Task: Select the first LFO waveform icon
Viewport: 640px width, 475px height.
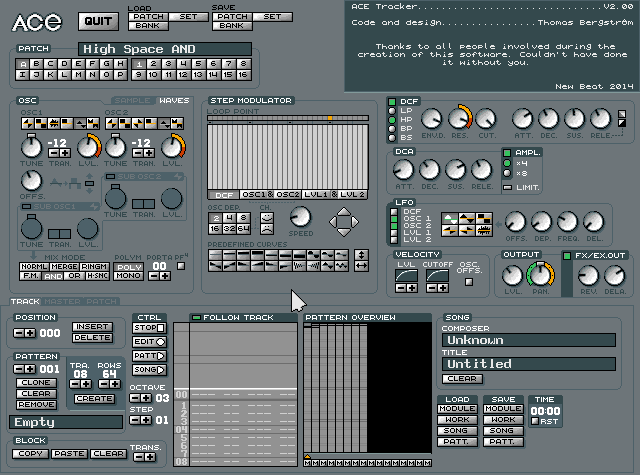Action: [x=449, y=219]
